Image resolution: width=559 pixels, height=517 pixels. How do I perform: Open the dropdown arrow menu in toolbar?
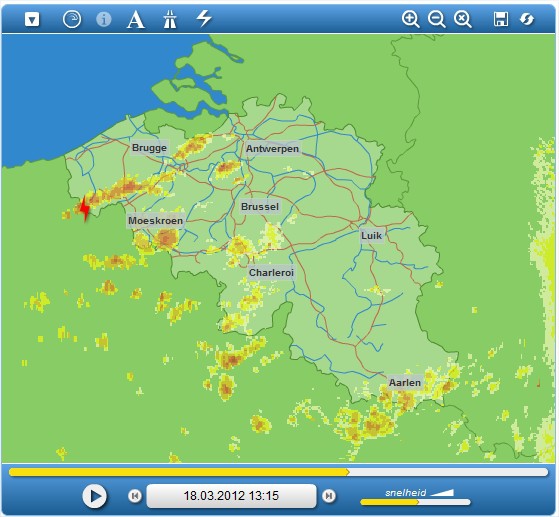coord(32,19)
